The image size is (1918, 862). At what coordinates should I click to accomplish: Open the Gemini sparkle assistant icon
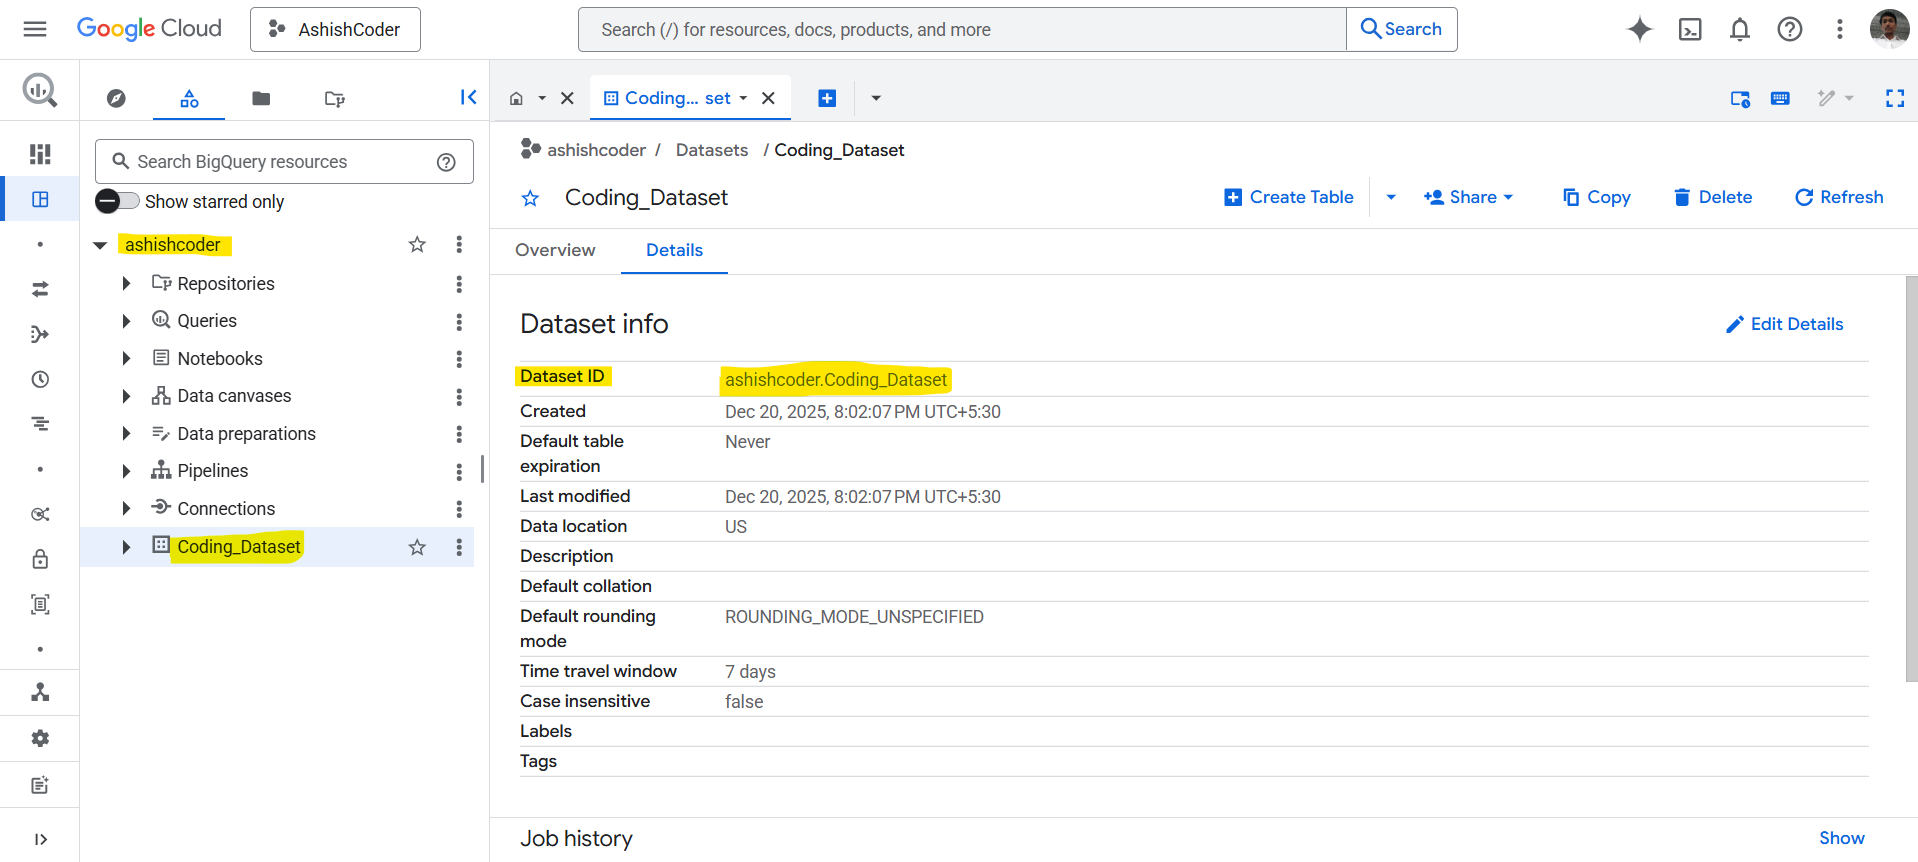pos(1639,29)
